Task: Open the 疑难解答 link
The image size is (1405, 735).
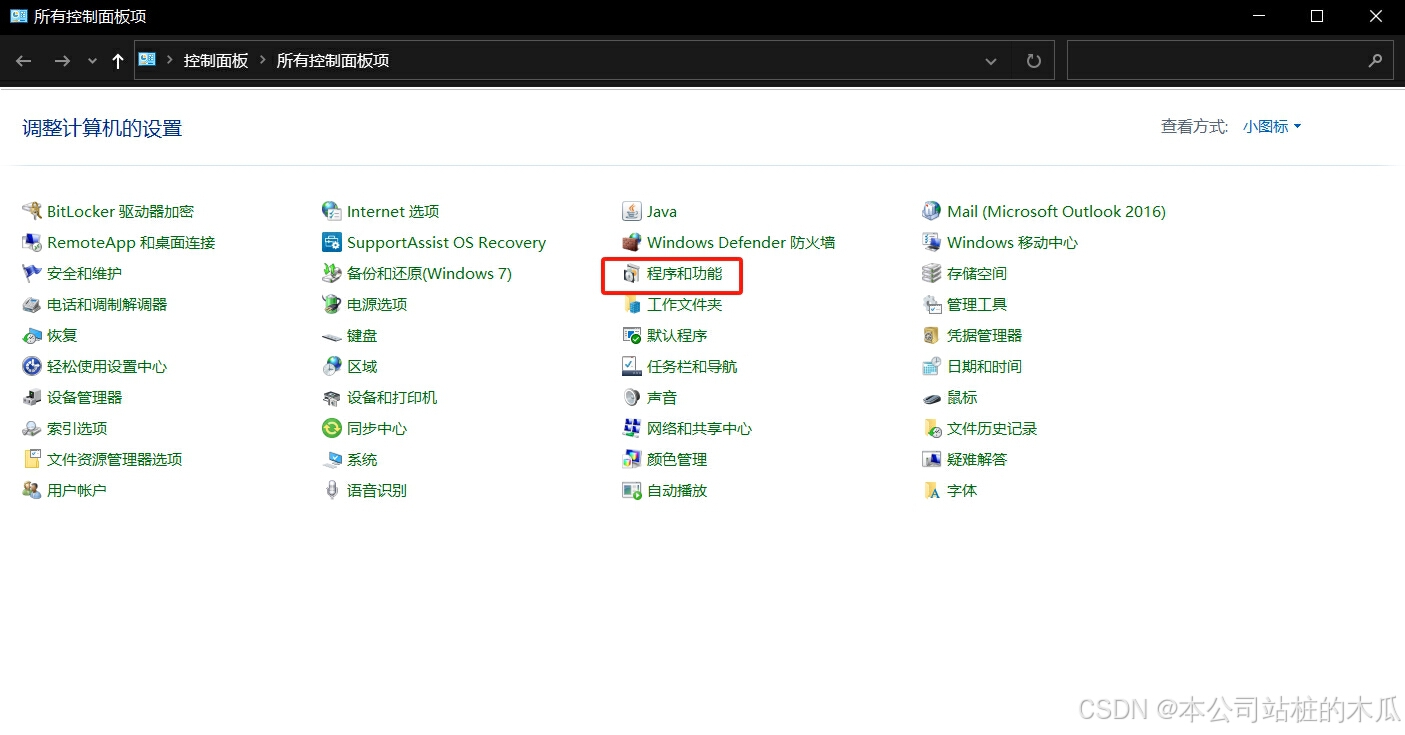Action: click(x=977, y=459)
